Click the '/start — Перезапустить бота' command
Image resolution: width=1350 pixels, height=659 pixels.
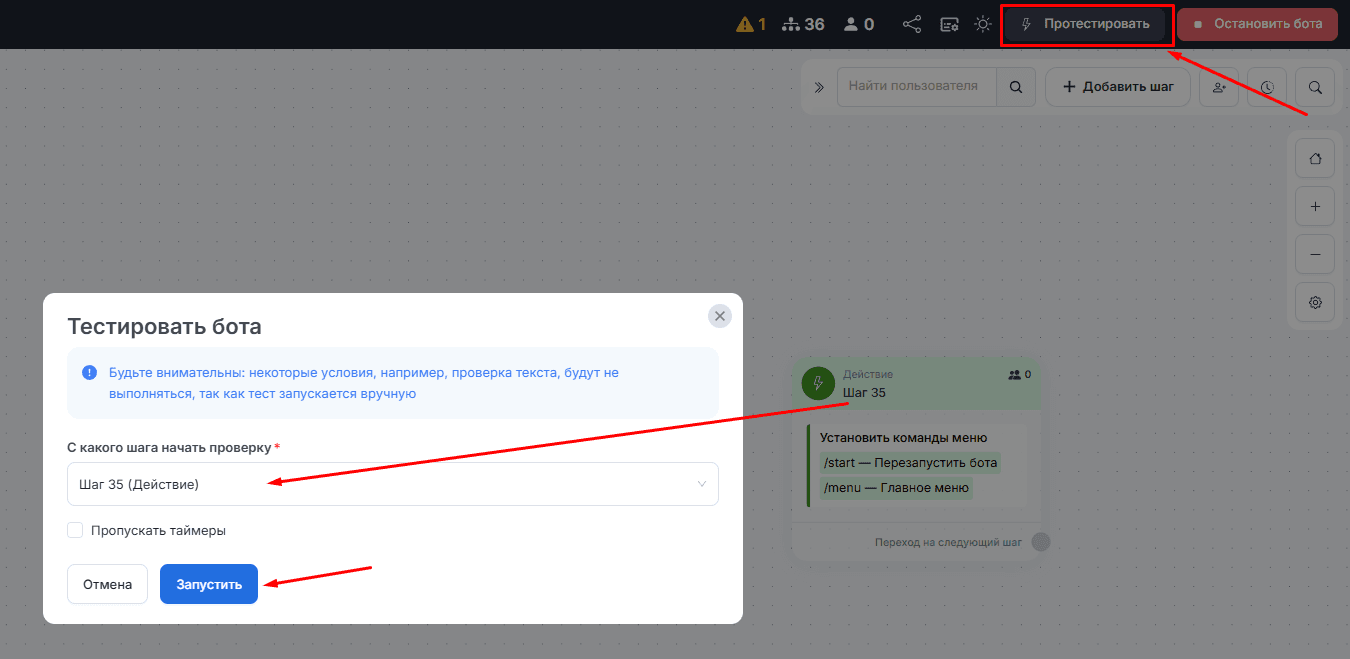[910, 463]
